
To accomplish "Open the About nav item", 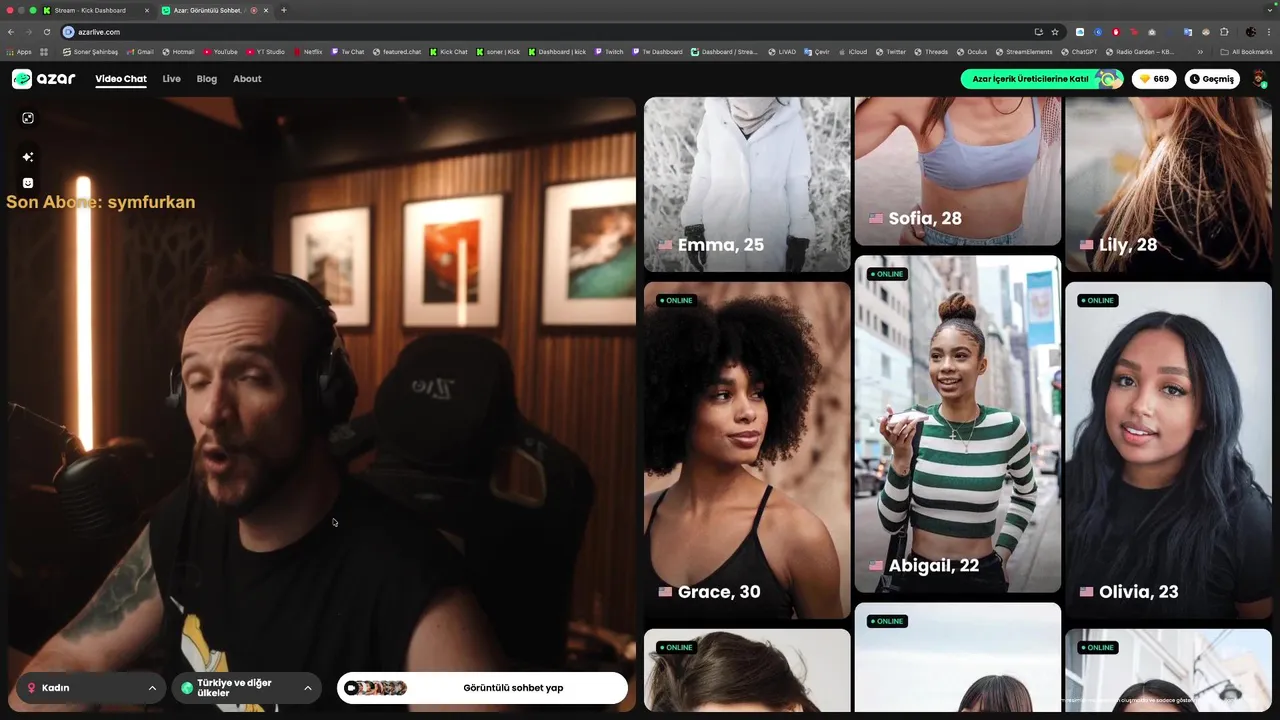I will [247, 79].
